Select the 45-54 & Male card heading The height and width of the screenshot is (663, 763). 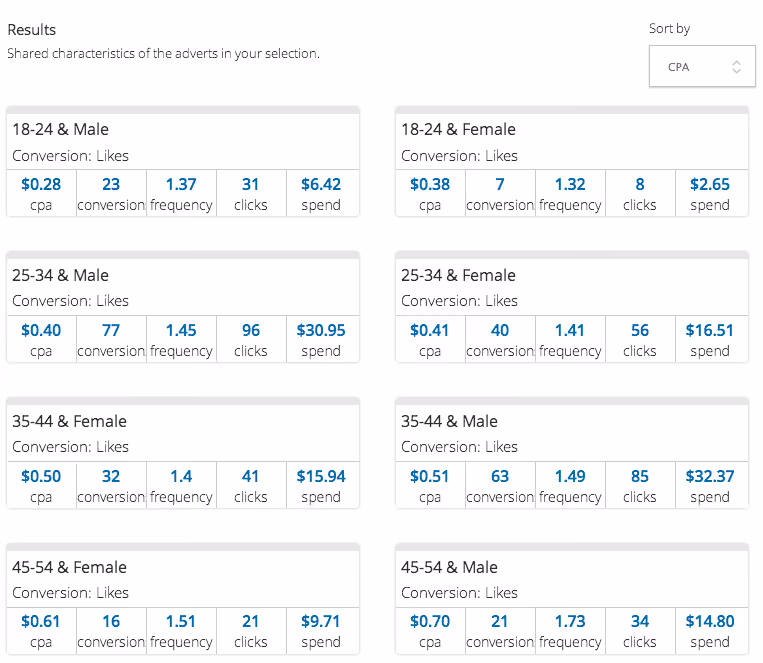(449, 568)
